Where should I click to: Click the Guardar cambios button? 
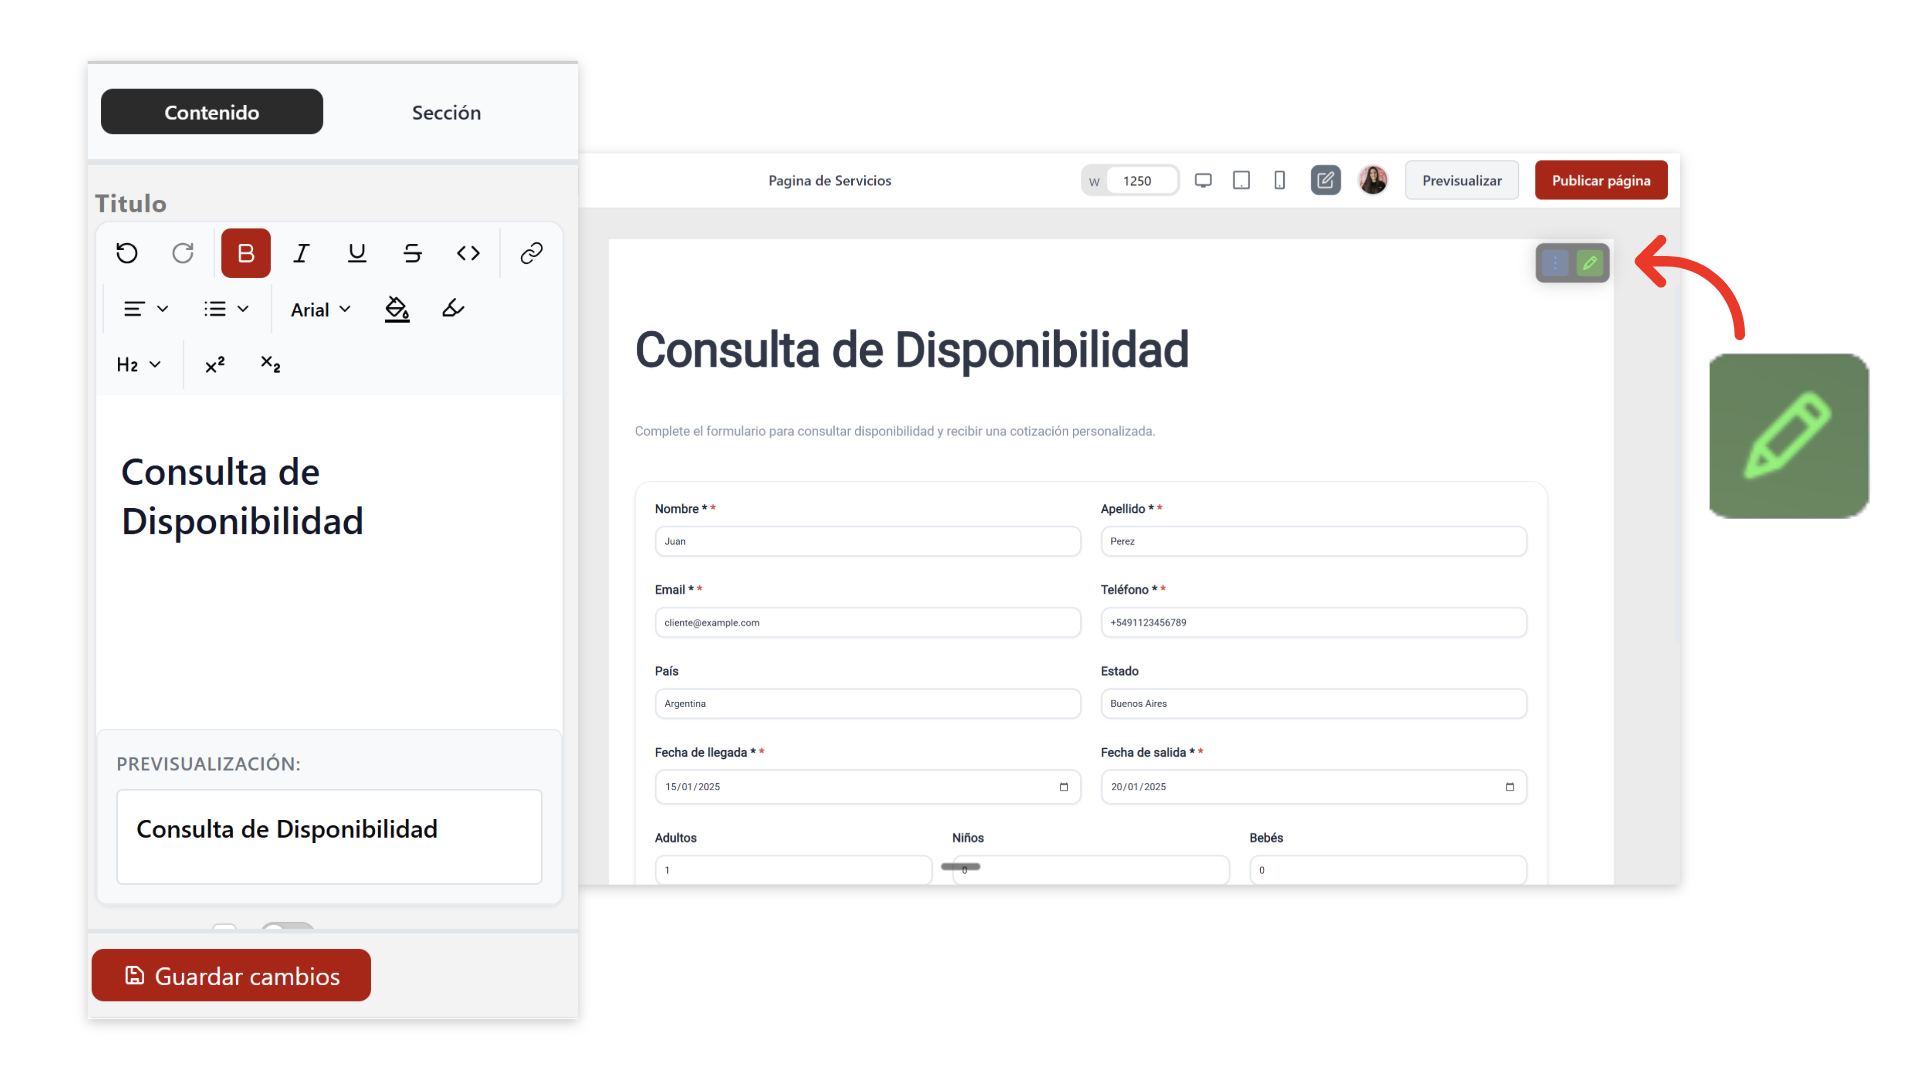point(231,975)
